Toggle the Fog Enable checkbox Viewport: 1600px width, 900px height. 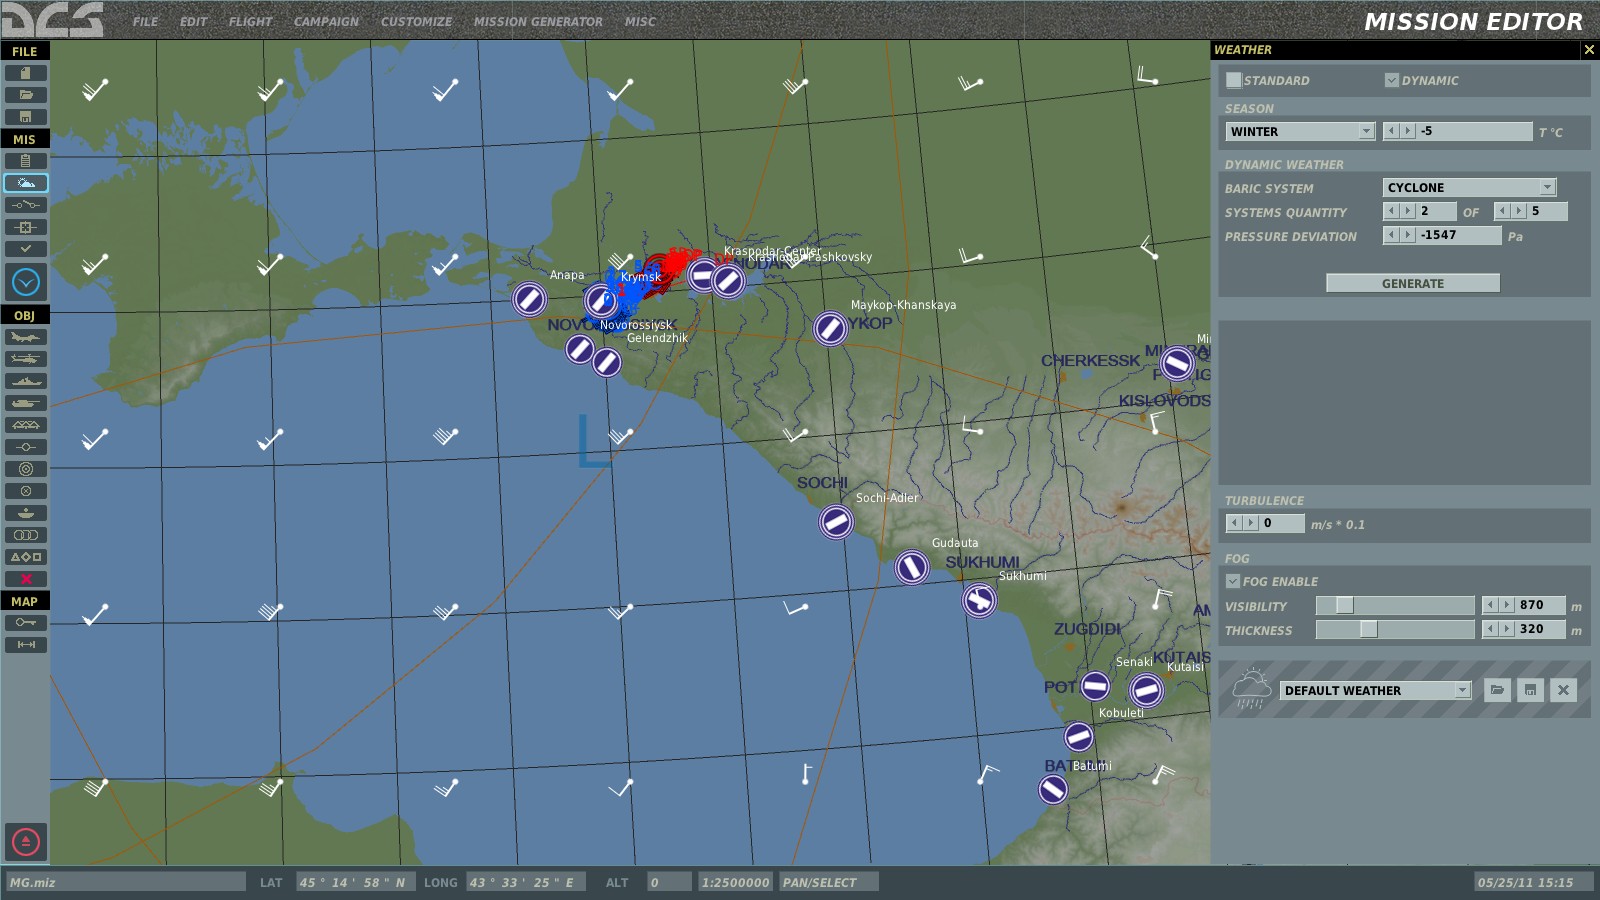[1233, 581]
